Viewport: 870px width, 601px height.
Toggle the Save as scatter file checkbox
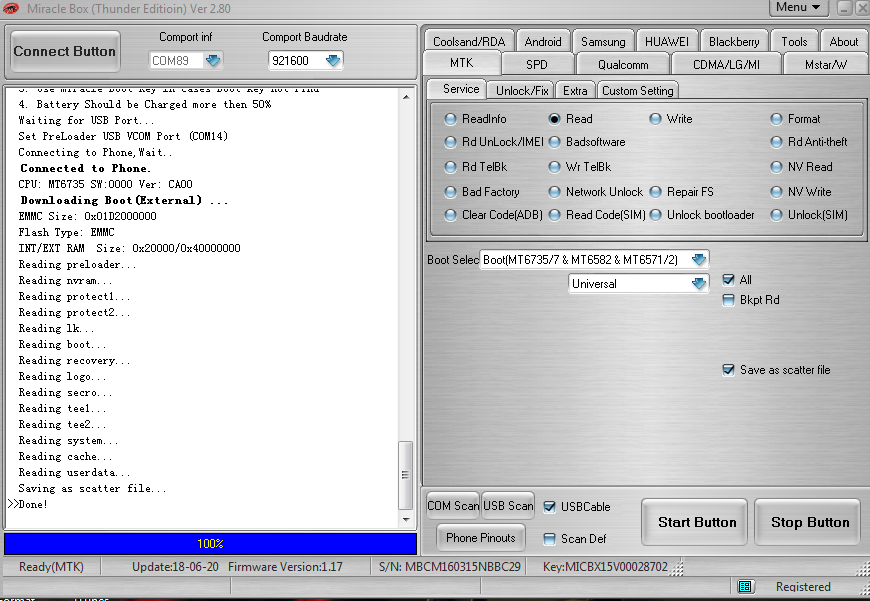point(729,370)
